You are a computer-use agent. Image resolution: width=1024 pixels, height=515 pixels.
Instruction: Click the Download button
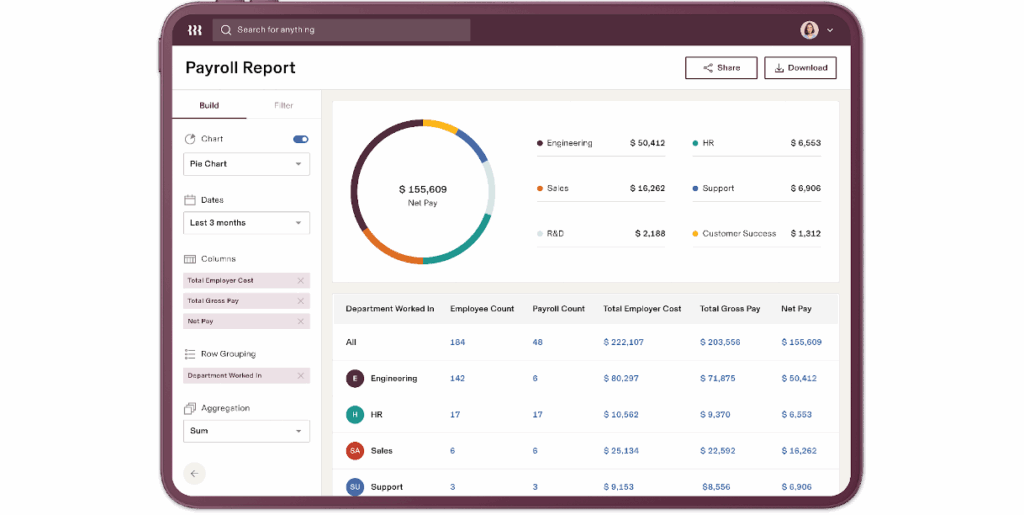800,68
